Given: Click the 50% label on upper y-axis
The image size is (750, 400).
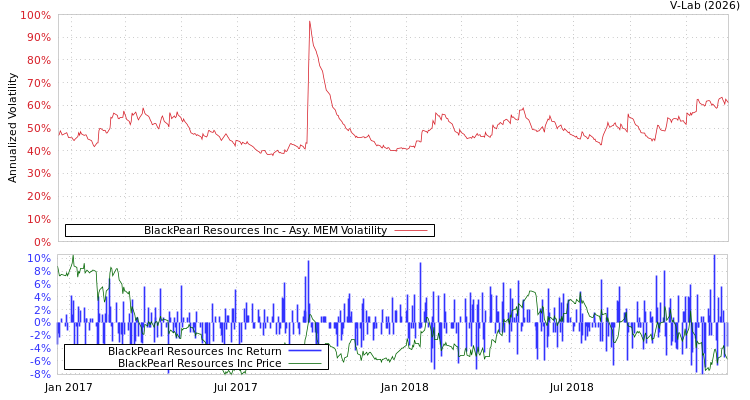Looking at the screenshot, I should (38, 129).
